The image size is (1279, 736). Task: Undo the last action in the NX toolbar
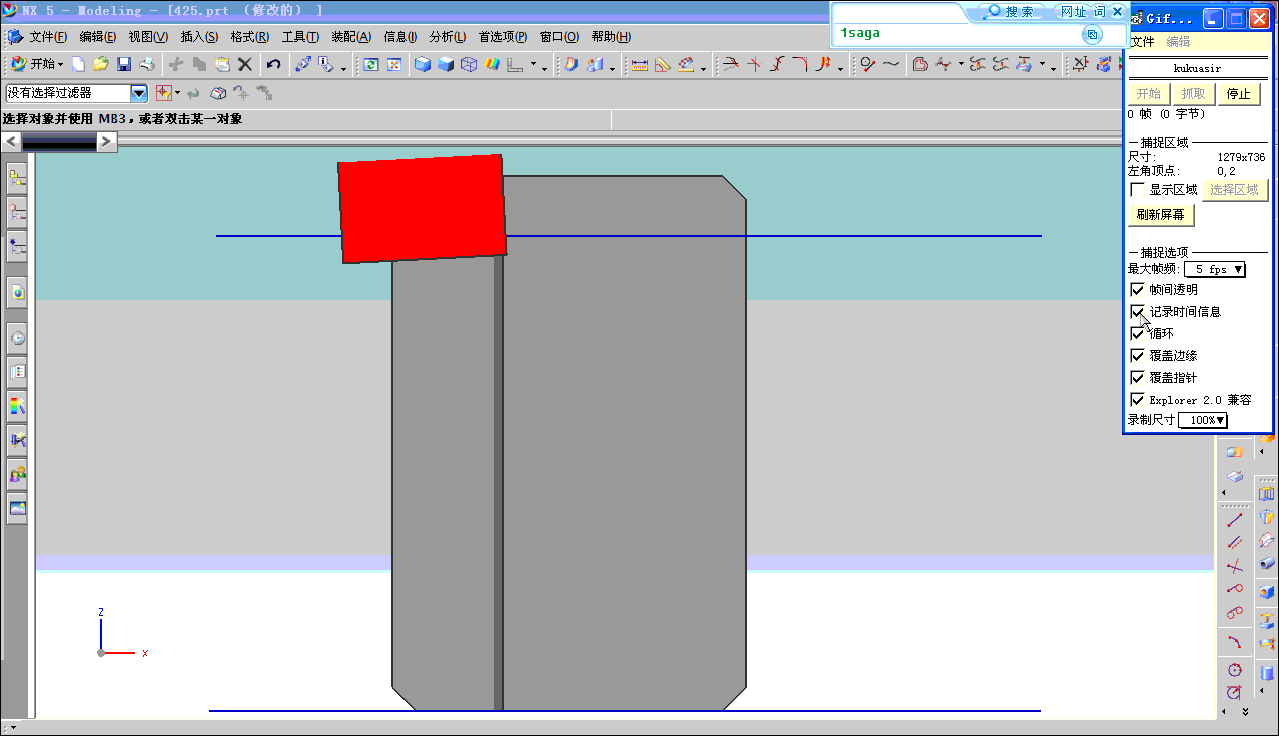(273, 64)
